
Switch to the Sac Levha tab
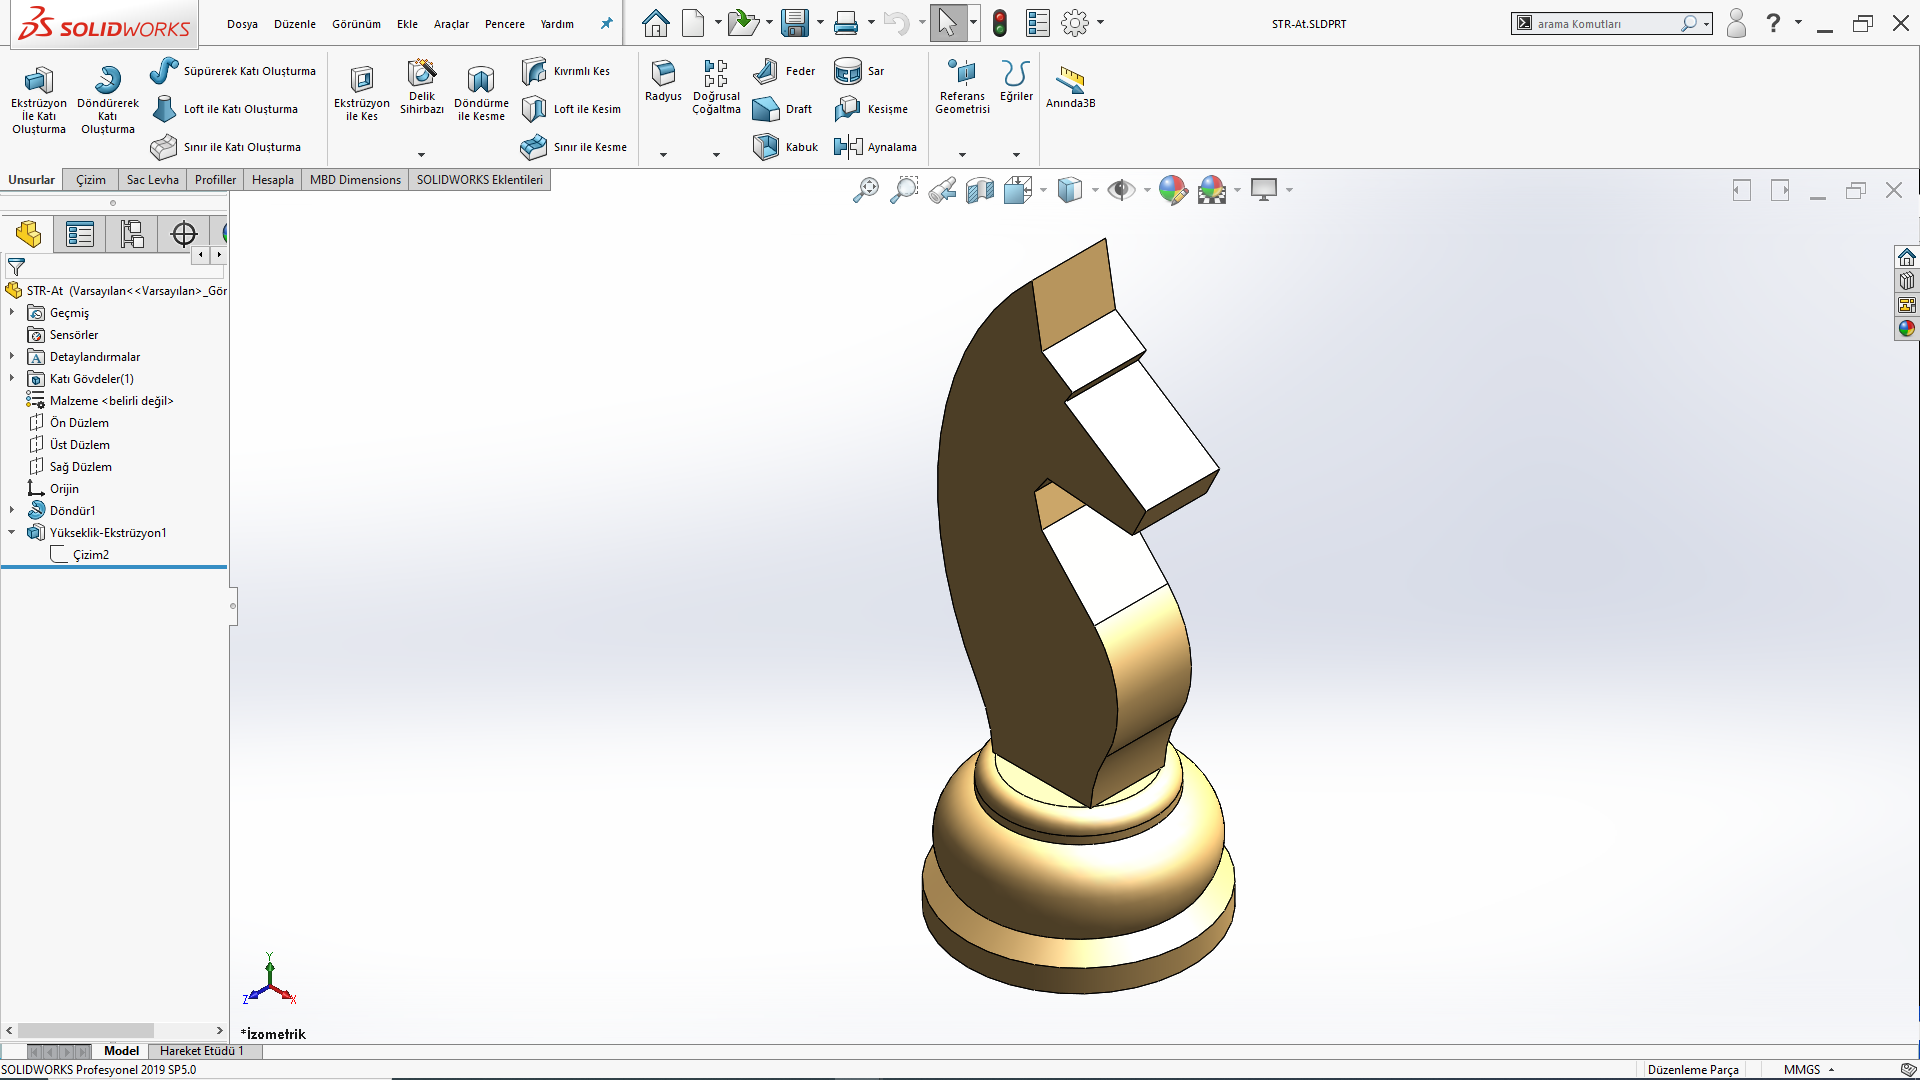tap(152, 180)
